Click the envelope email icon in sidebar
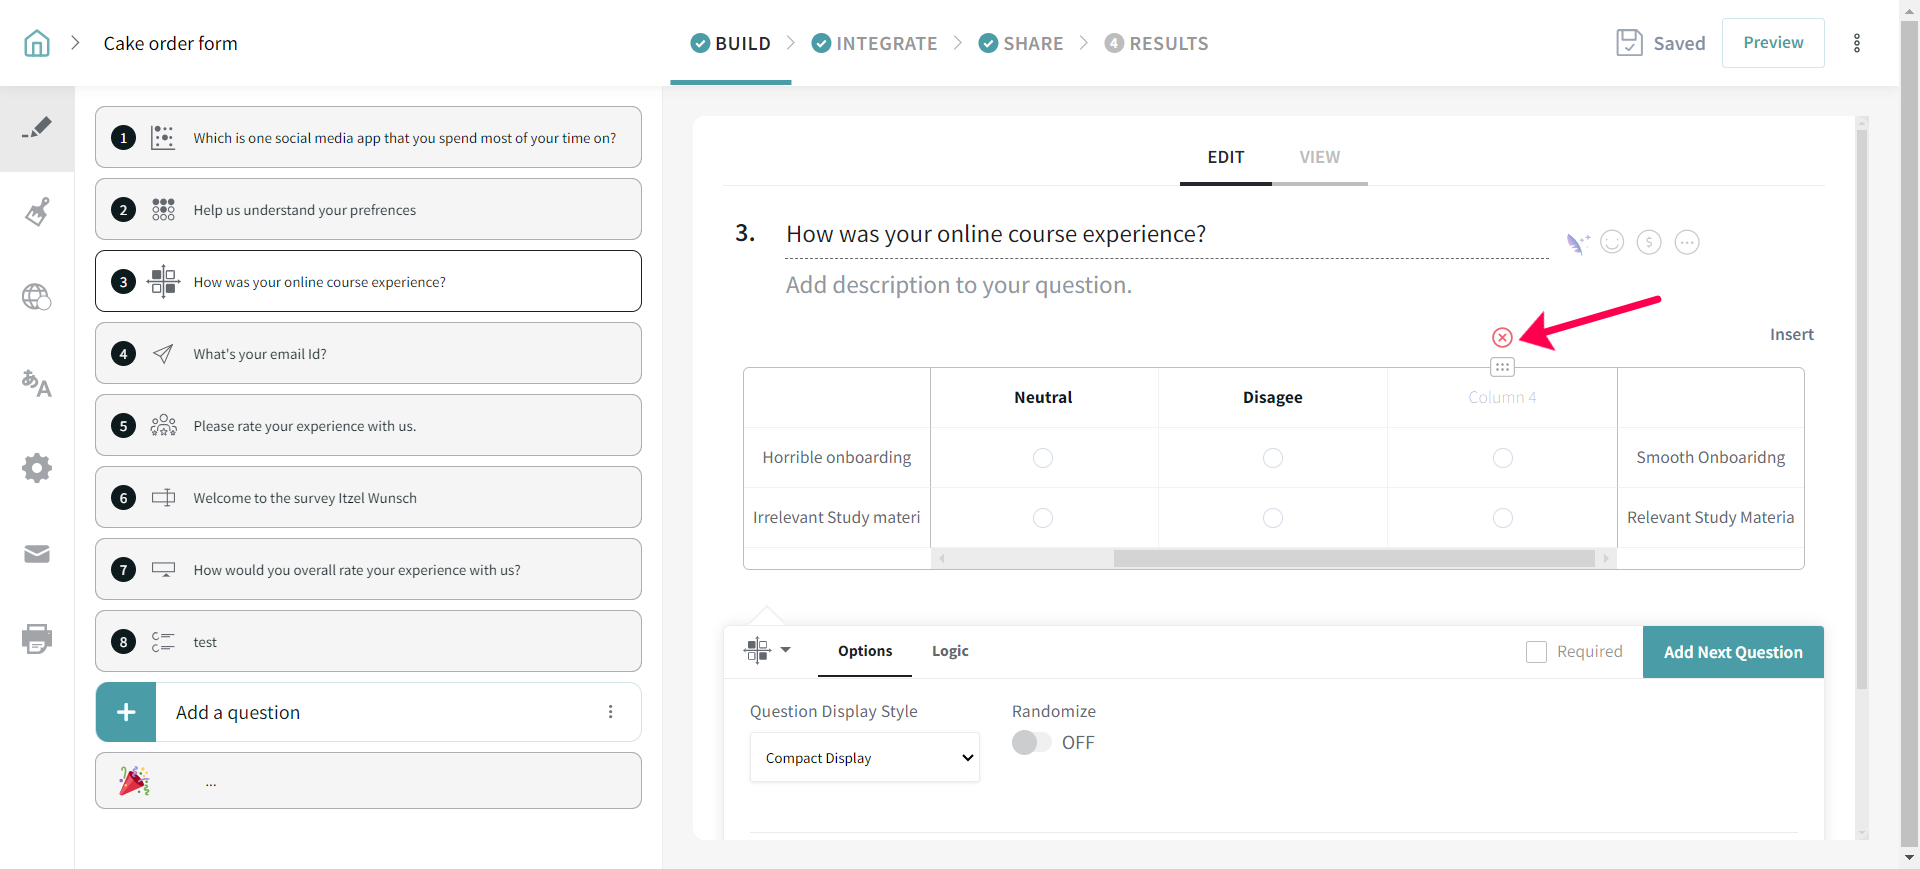This screenshot has width=1920, height=869. [x=37, y=554]
